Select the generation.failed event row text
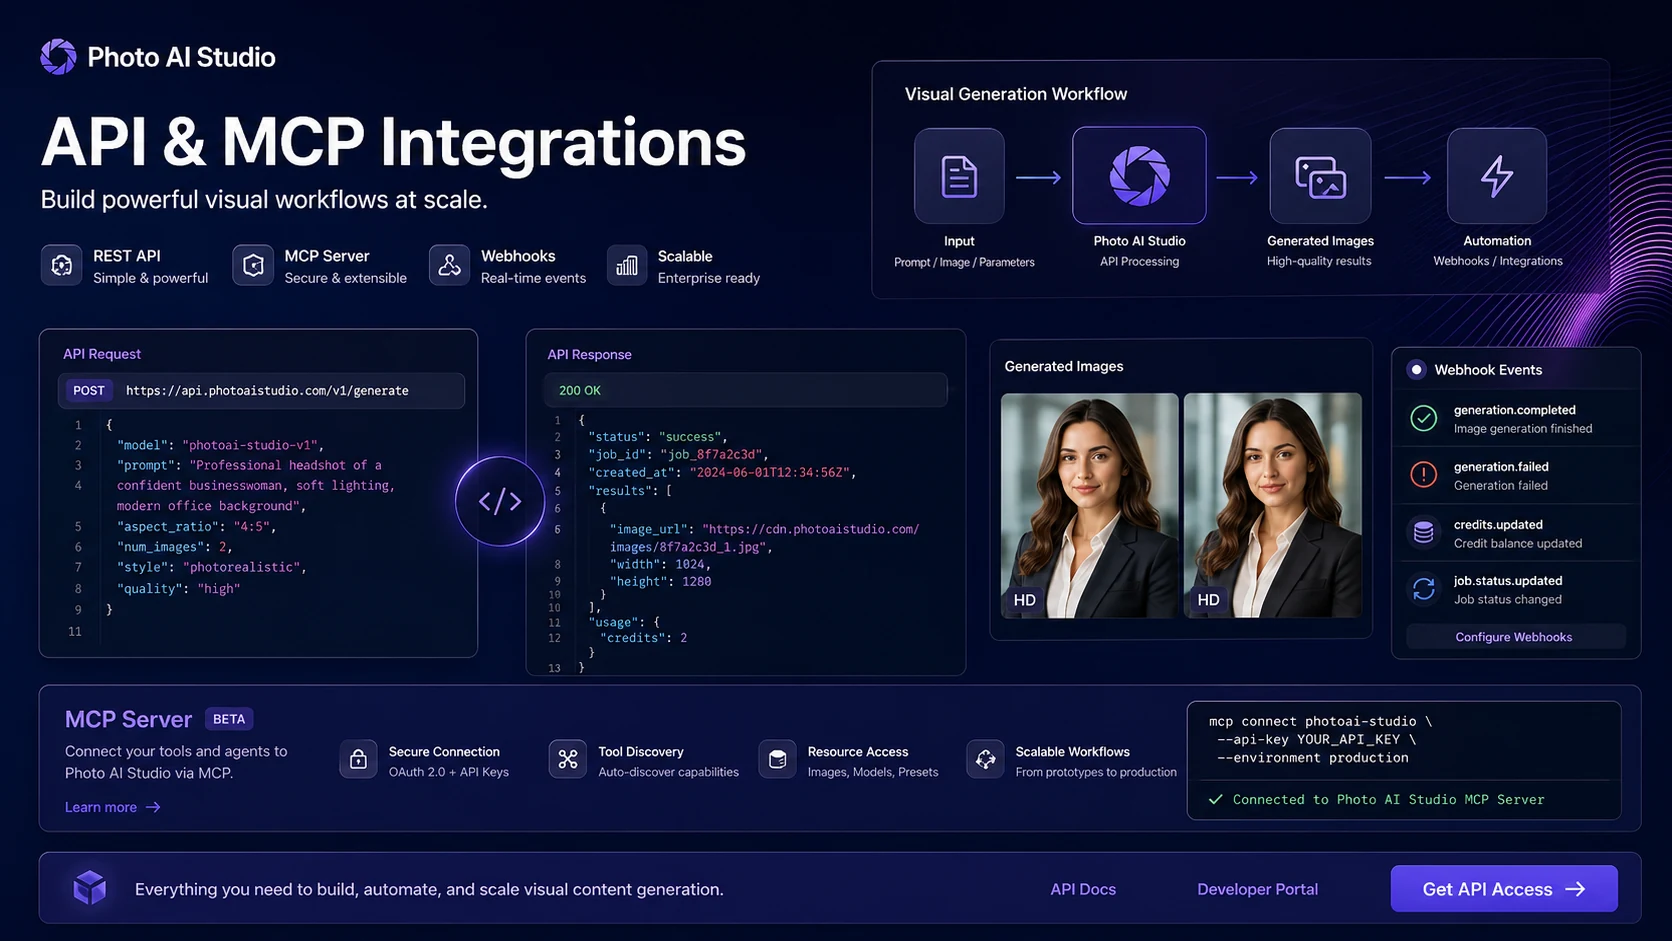1672x941 pixels. pyautogui.click(x=1501, y=476)
